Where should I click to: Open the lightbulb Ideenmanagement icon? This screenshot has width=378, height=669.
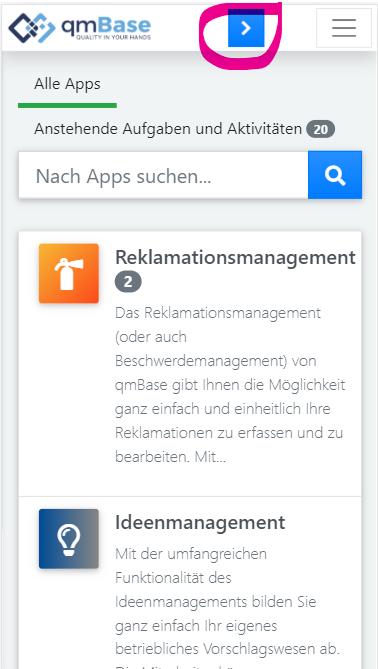[x=69, y=539]
